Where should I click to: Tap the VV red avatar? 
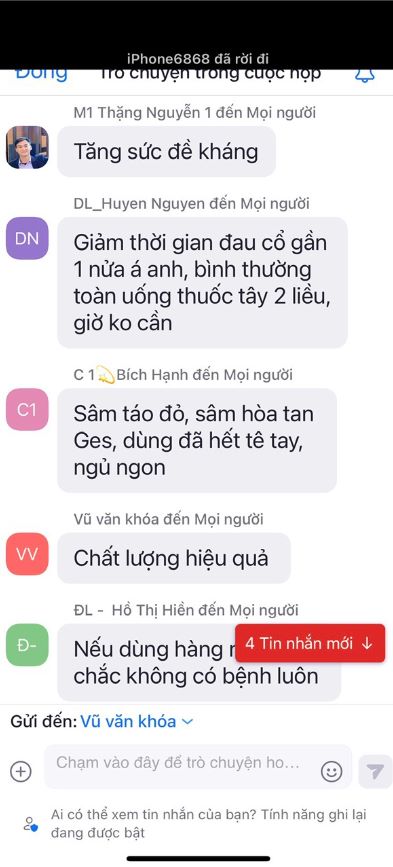click(x=27, y=554)
